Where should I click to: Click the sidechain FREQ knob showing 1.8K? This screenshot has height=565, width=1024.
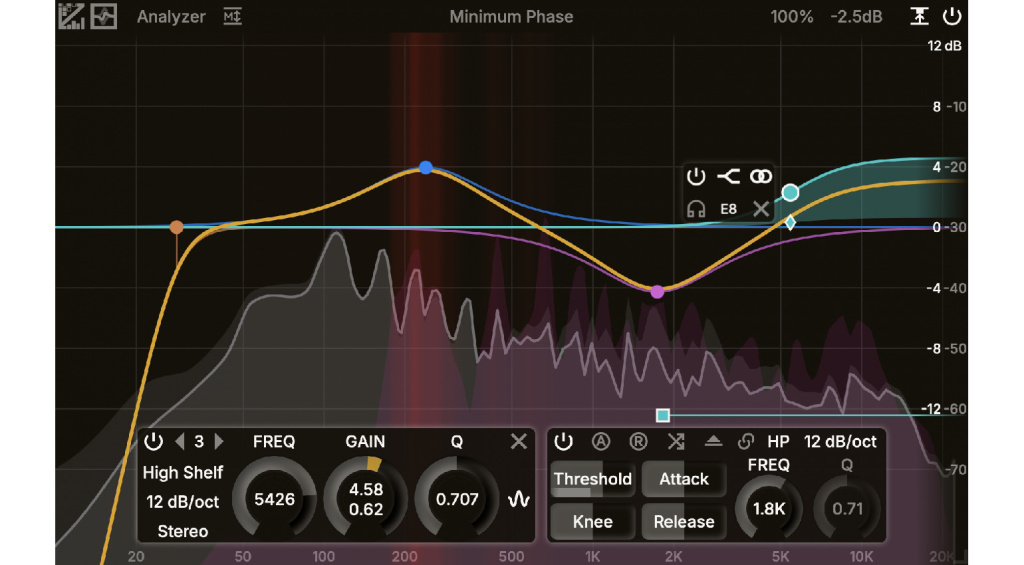pyautogui.click(x=769, y=508)
